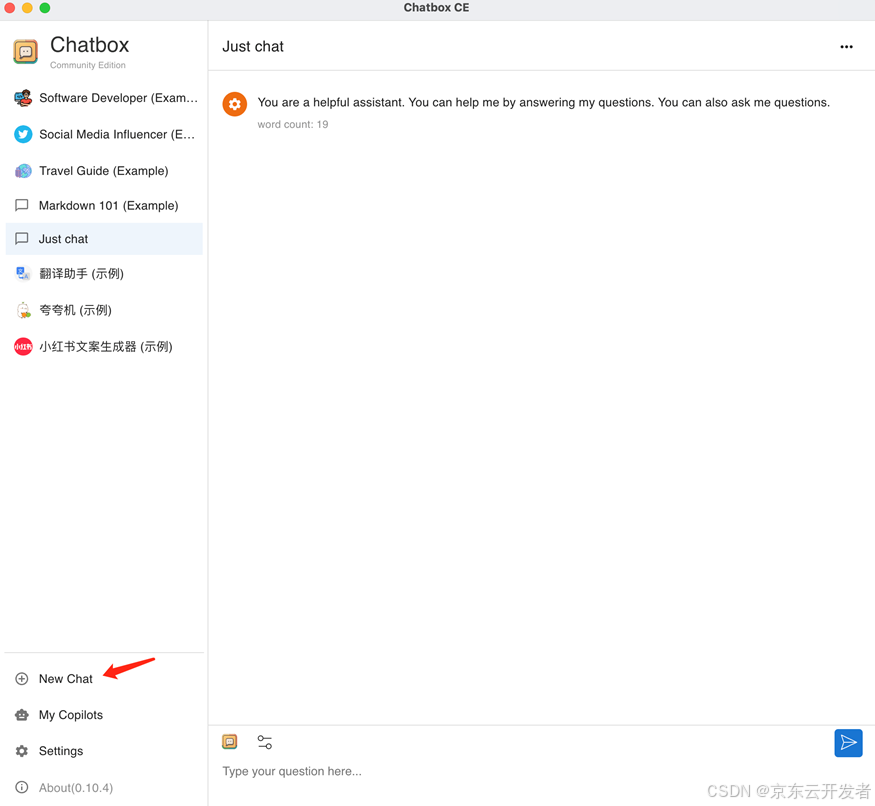Image resolution: width=875 pixels, height=806 pixels.
Task: Click the Travel Guide globe avatar icon
Action: pos(23,171)
